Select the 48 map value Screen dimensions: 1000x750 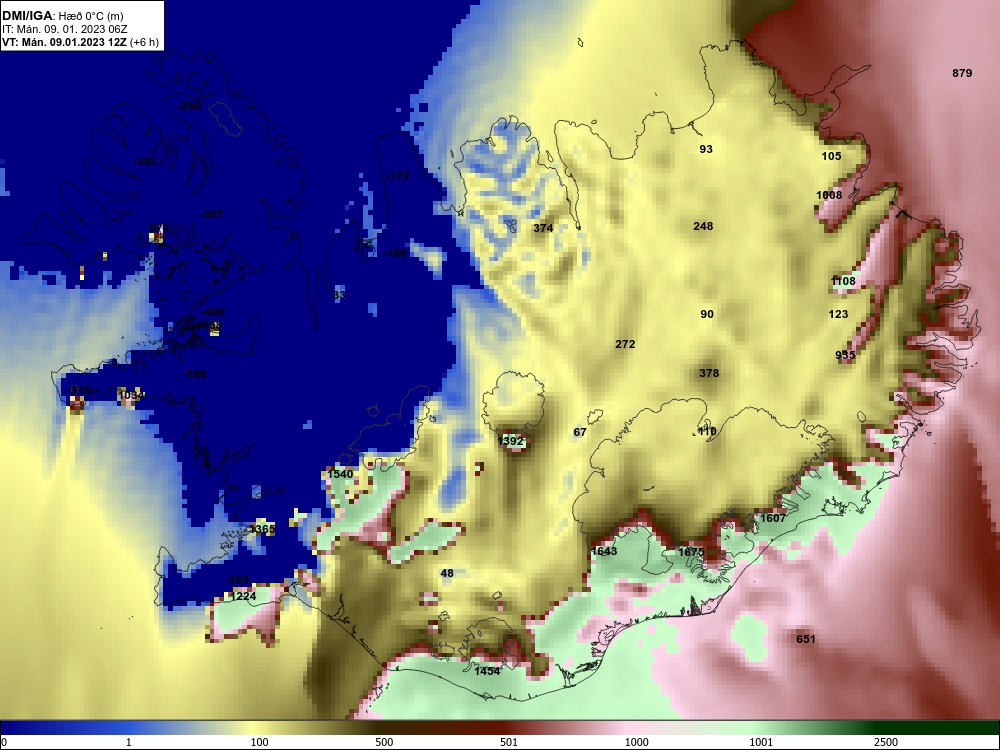point(447,573)
